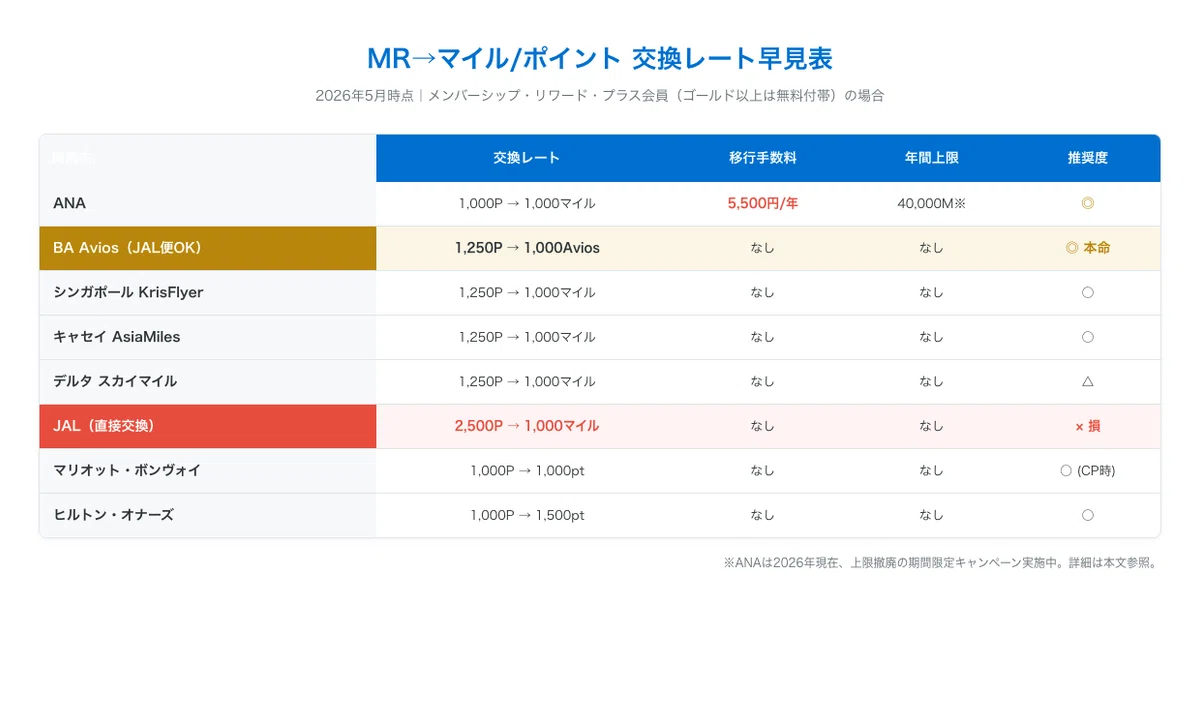
Task: Select the 'ヒルトン・オナーズ' row label
Action: pos(113,515)
